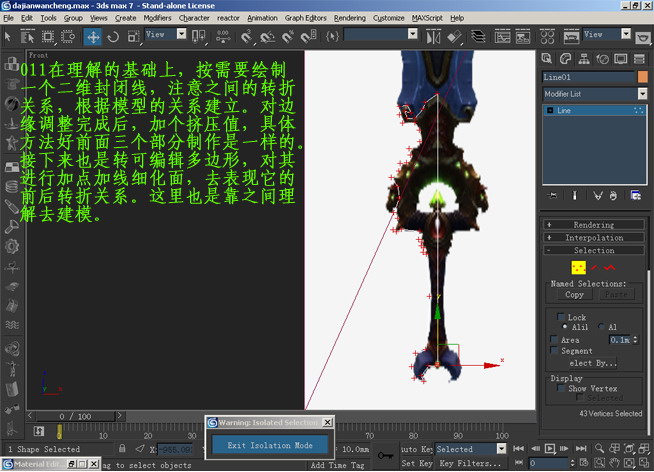Click the Set Keys key icon
654x472 pixels.
pos(384,454)
